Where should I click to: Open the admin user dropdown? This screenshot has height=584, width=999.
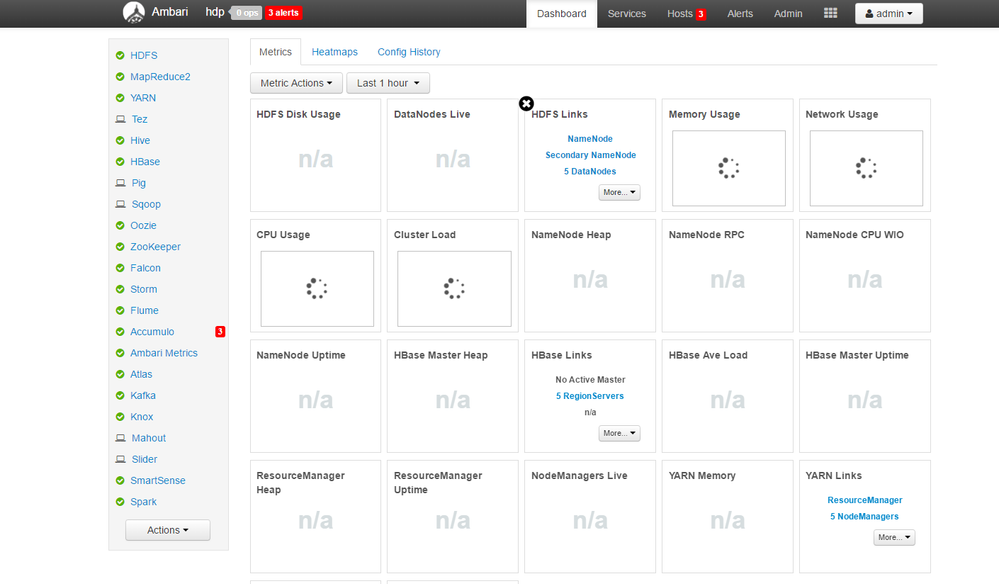(889, 13)
